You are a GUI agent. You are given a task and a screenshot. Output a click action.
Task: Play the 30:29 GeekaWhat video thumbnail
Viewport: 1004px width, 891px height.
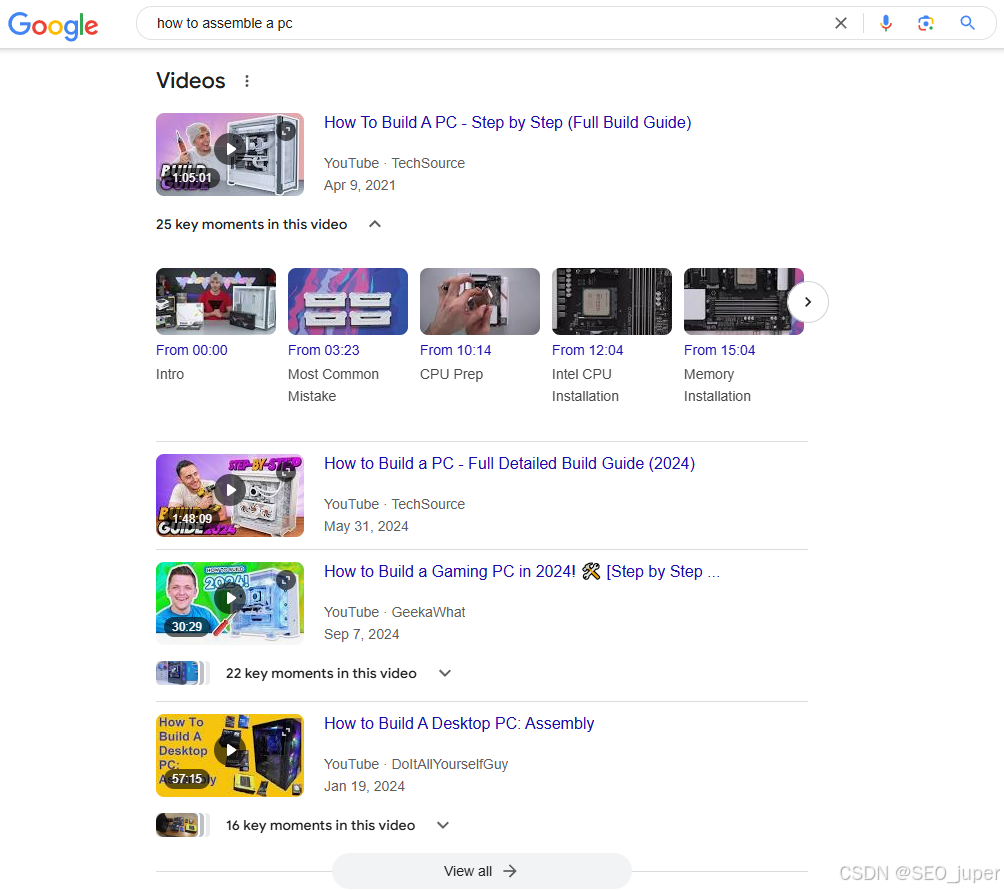230,603
